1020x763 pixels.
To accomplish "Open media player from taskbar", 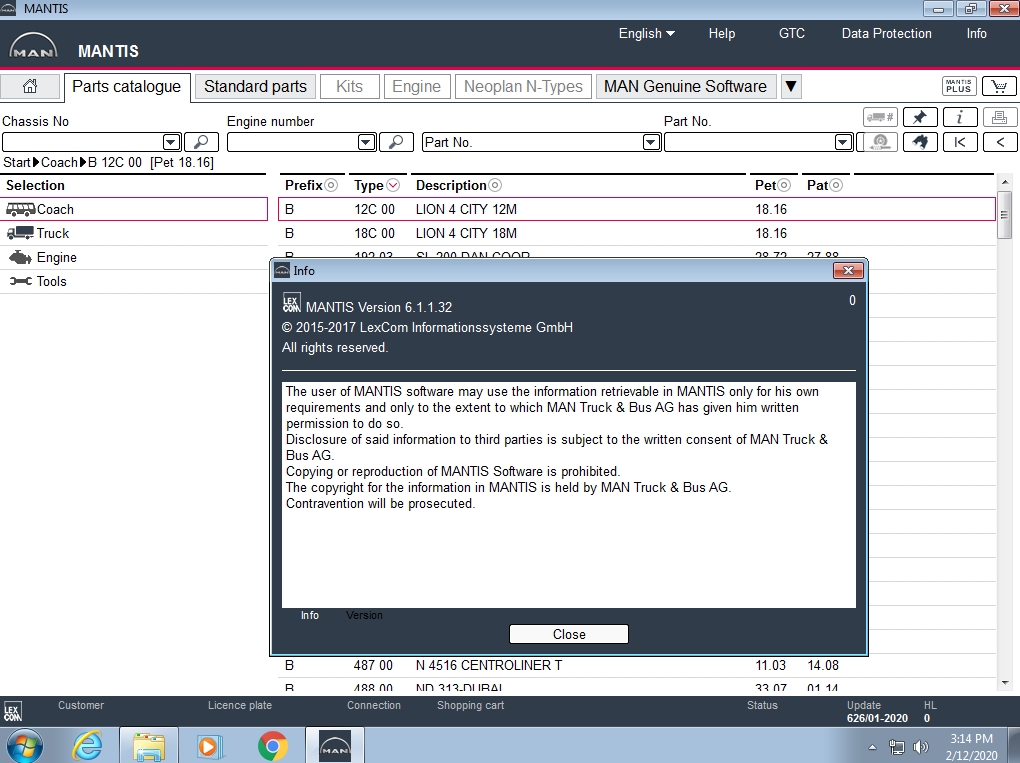I will click(x=209, y=745).
